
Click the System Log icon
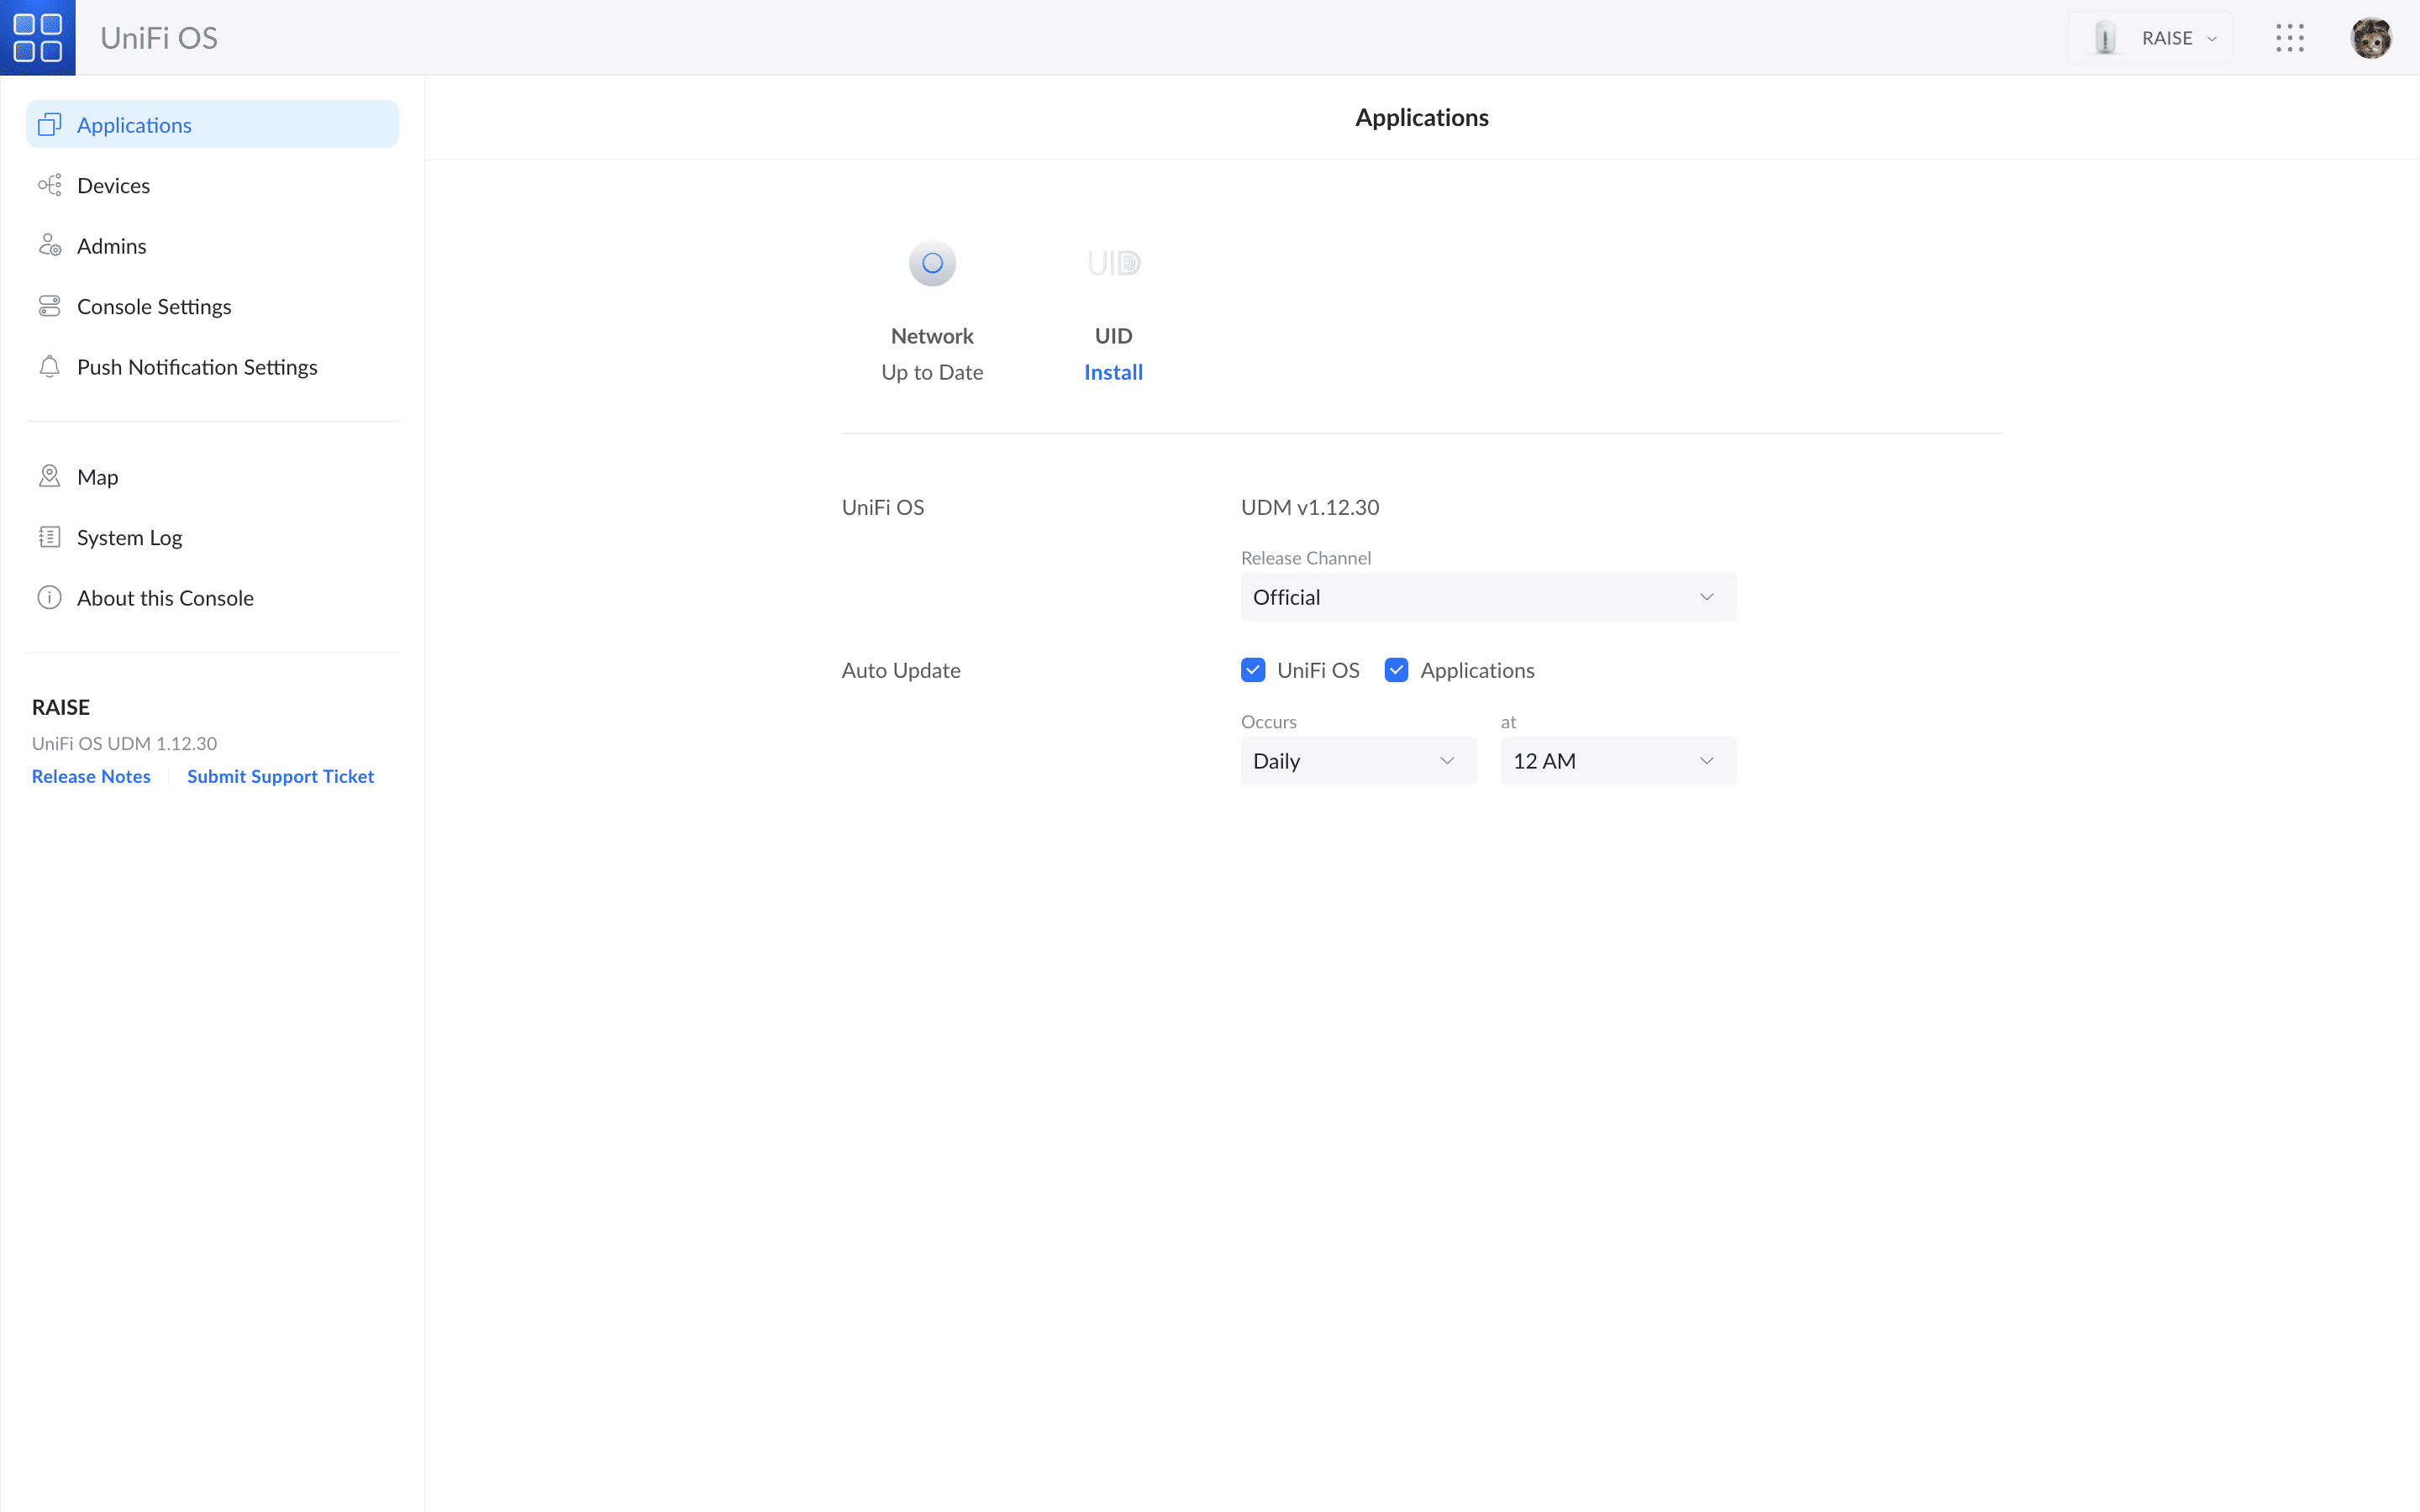49,537
